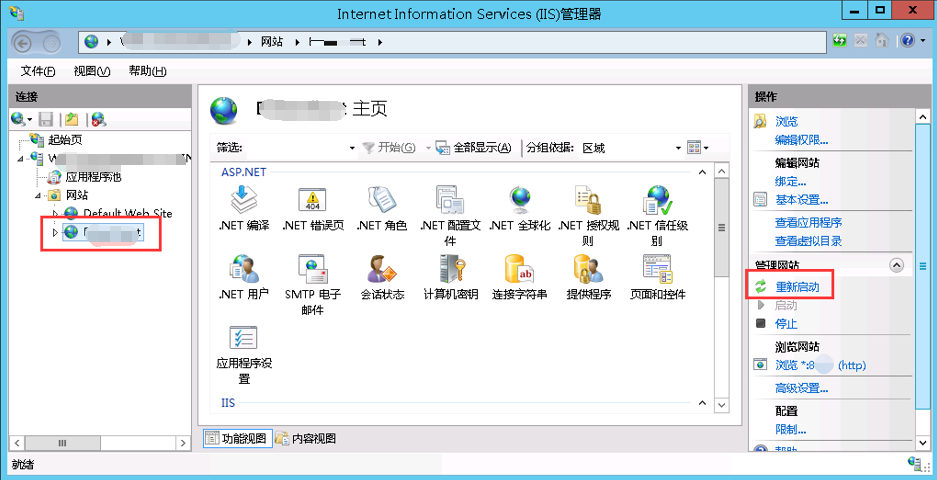Click the actions pane scrollbar up arrow

922,115
